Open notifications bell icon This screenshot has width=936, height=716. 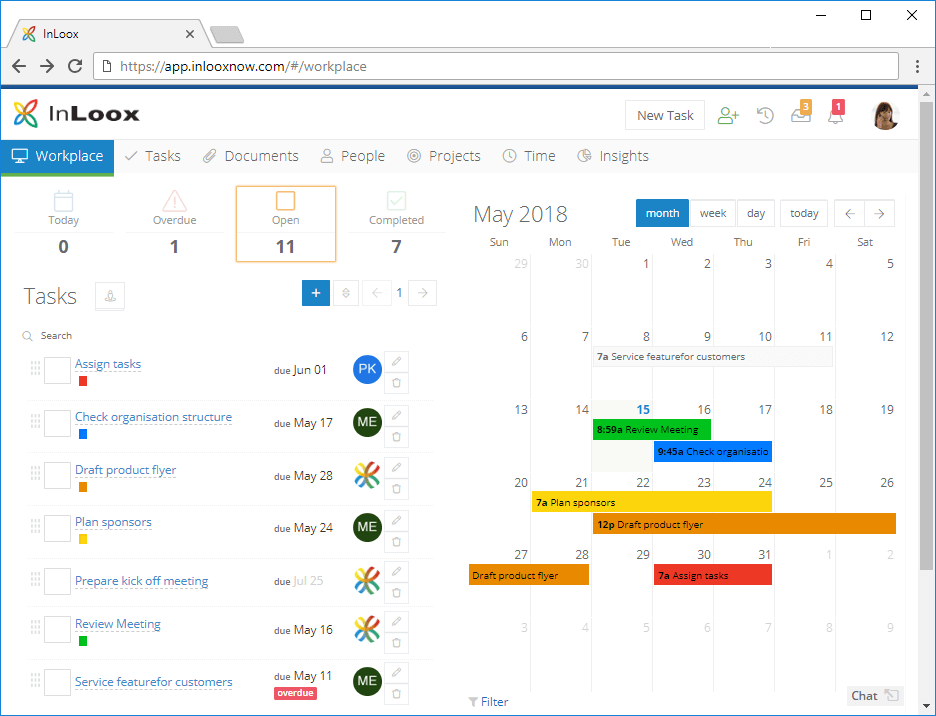point(836,113)
